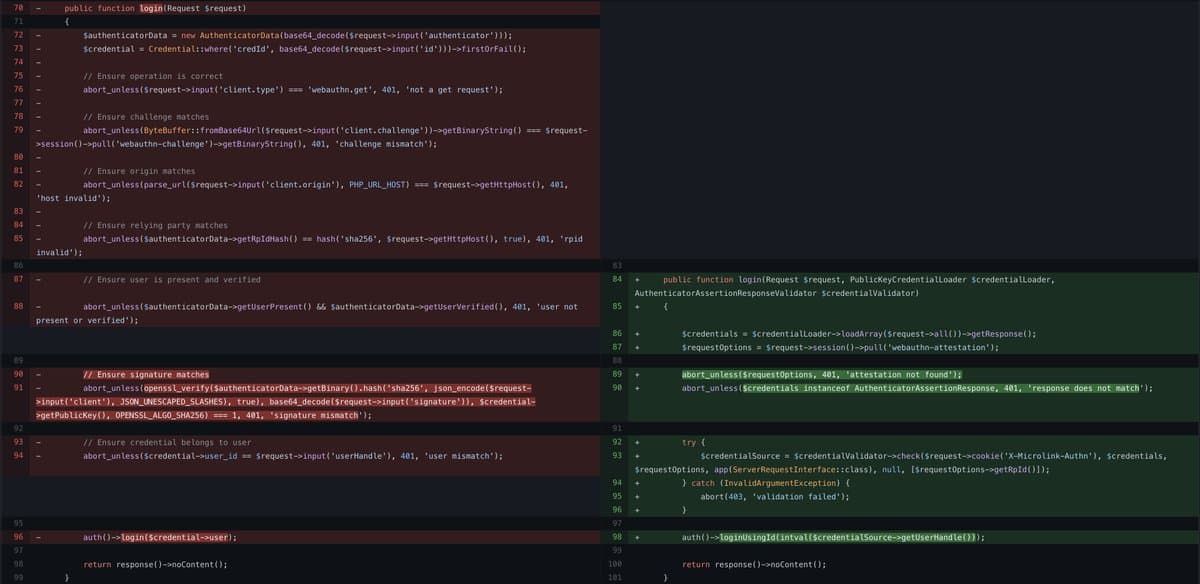Screen dimensions: 1200x584
Task: Click the minus marker beside deleted line 72
Action: pyautogui.click(x=38, y=35)
